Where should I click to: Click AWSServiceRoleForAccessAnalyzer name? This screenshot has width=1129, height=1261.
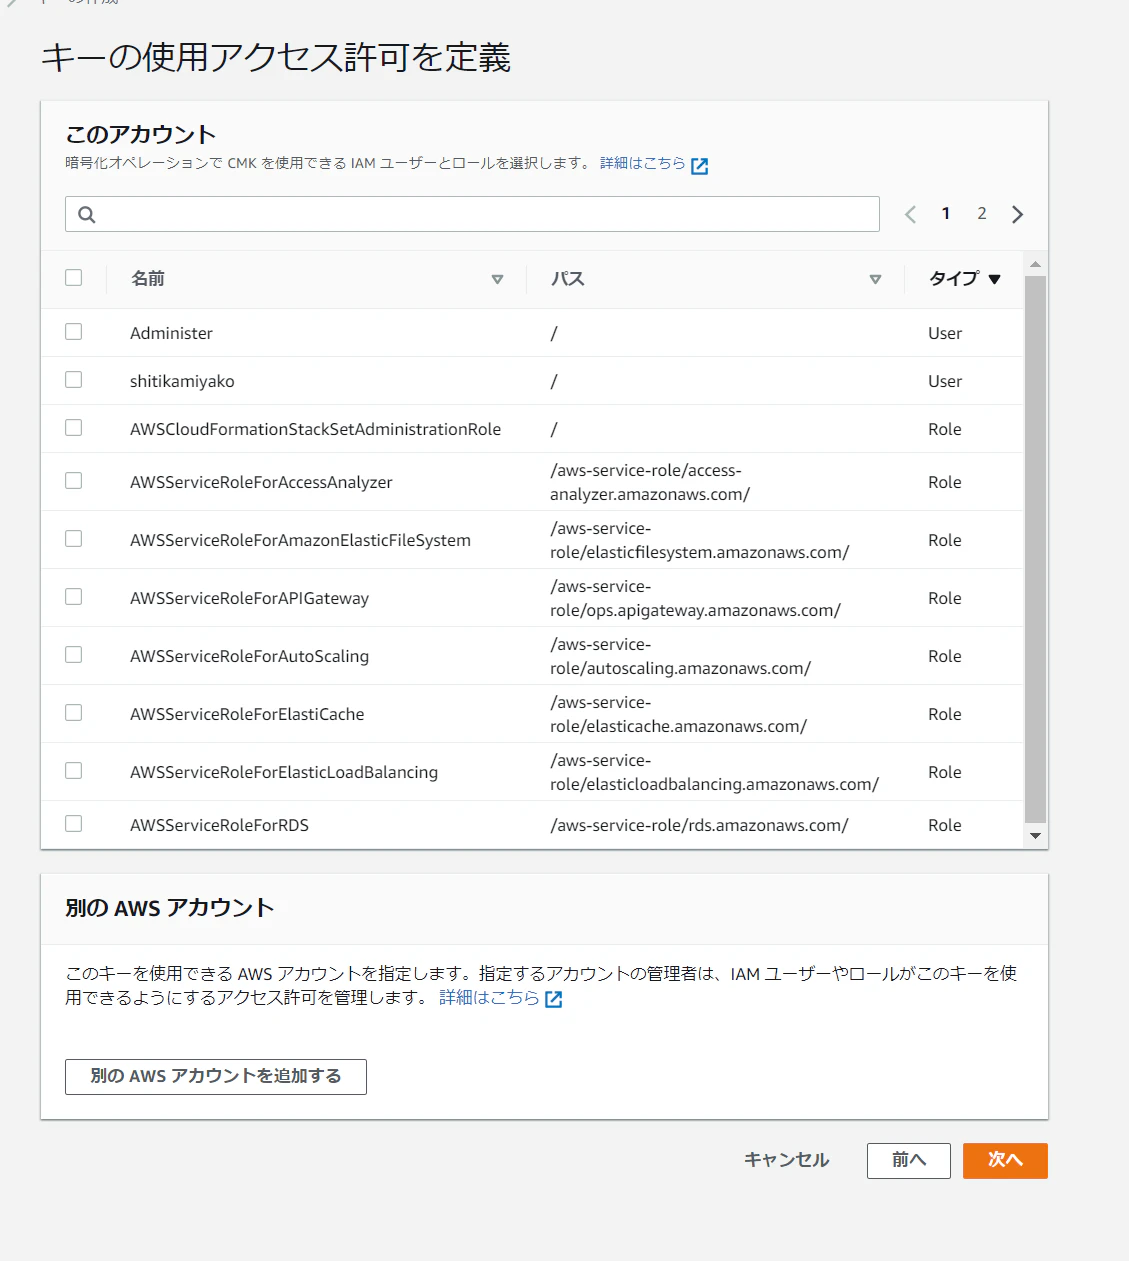coord(261,482)
